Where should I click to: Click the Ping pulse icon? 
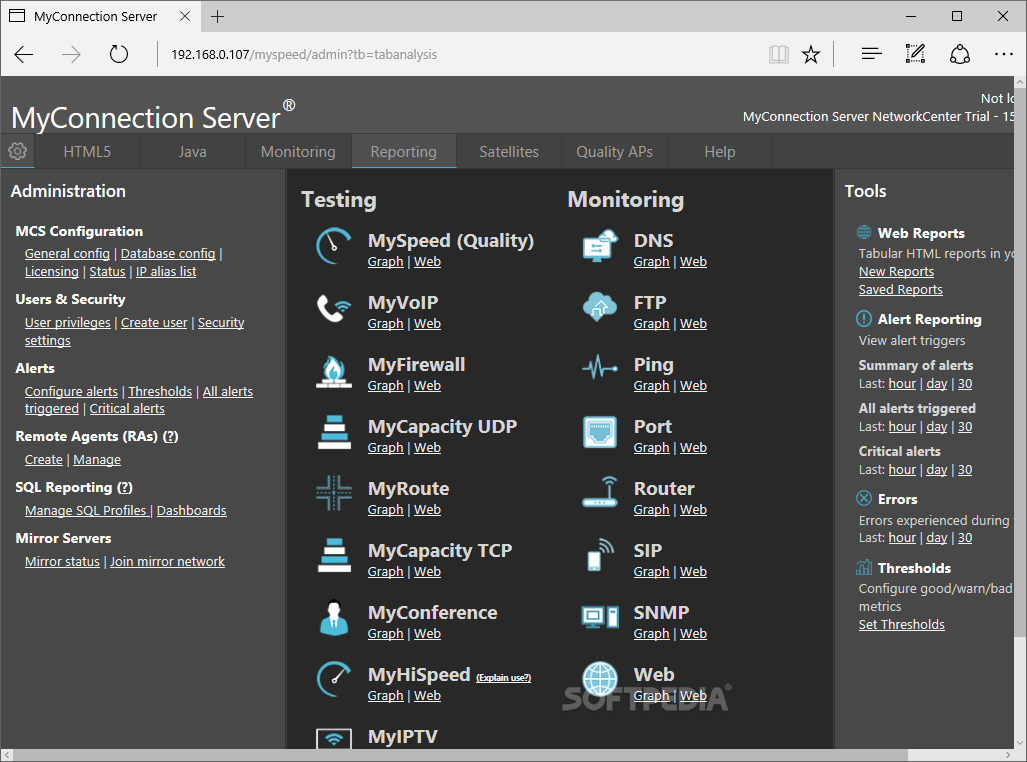coord(600,368)
